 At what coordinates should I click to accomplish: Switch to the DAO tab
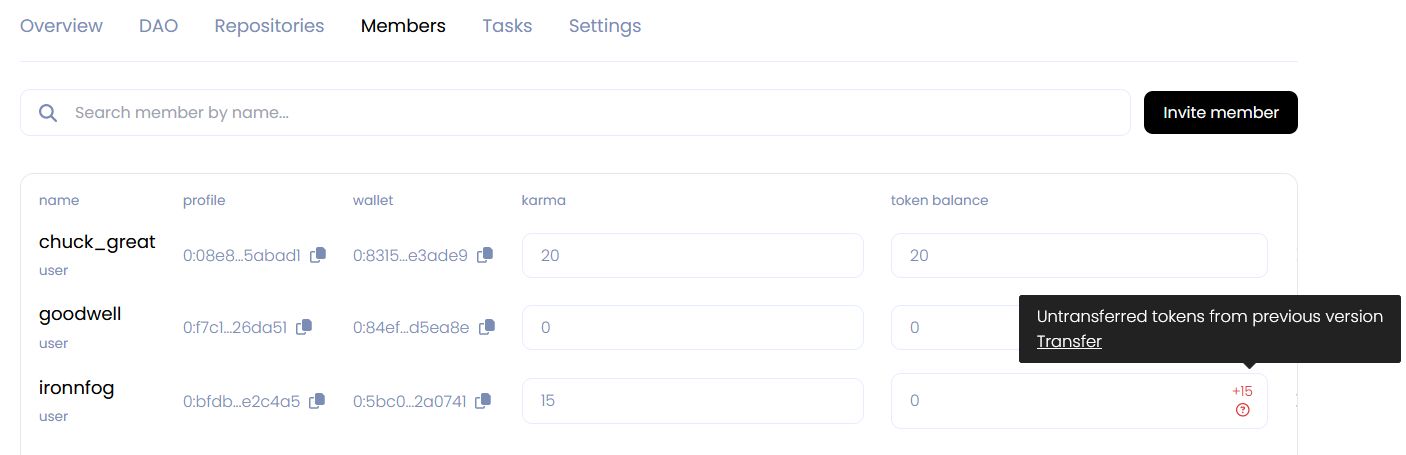pos(158,26)
